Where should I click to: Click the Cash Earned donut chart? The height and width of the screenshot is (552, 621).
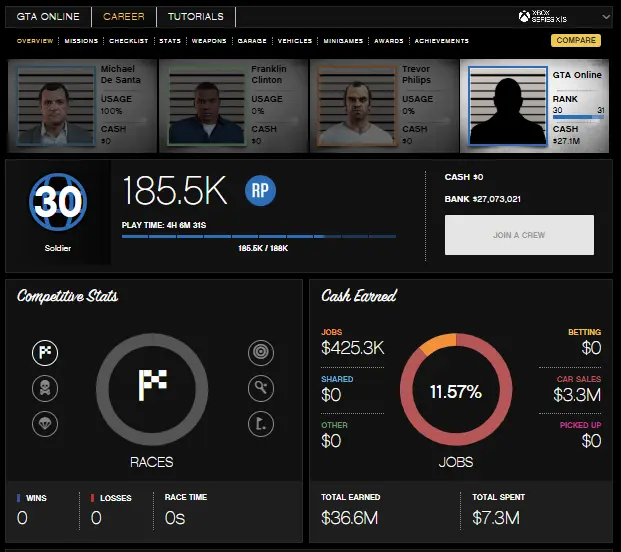456,390
